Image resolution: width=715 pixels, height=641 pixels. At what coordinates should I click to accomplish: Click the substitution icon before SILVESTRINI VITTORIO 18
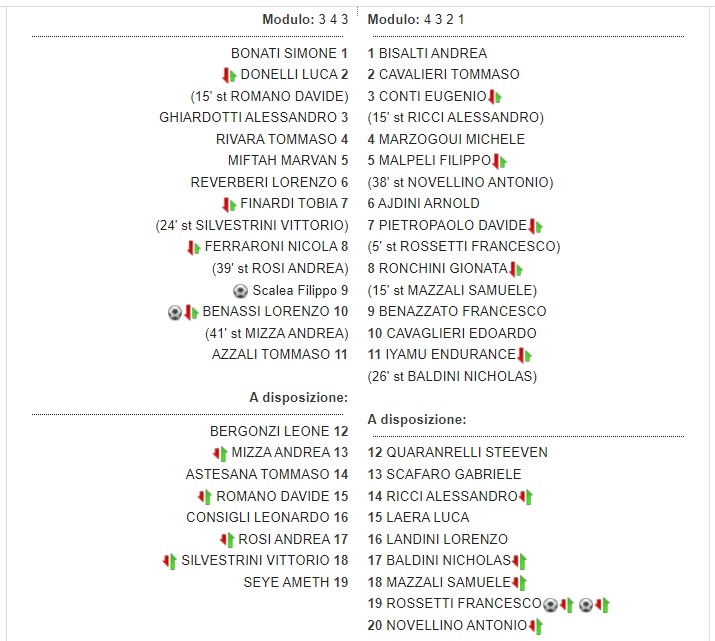tap(170, 561)
